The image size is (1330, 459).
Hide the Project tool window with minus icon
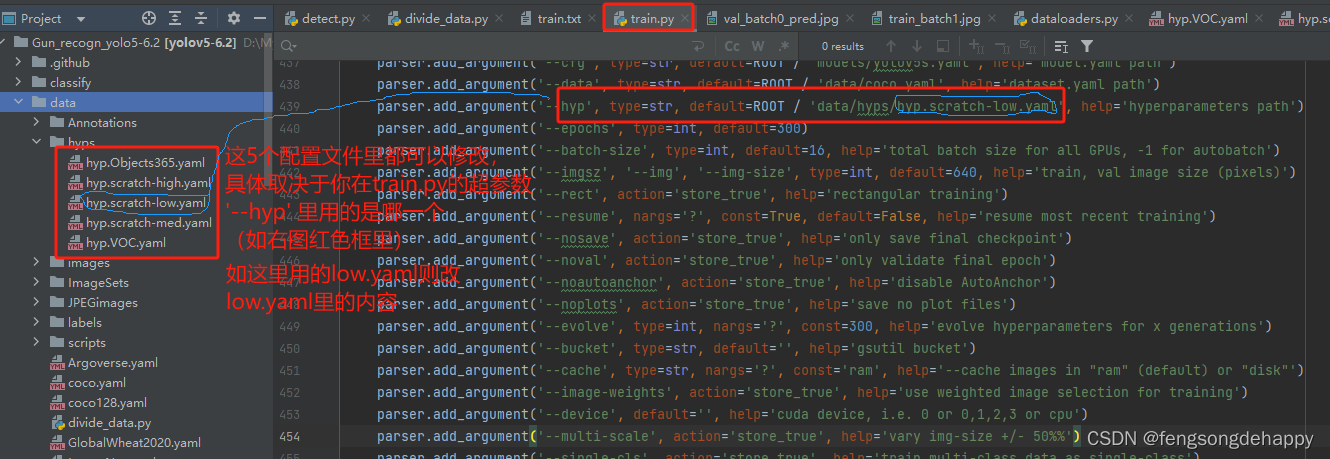coord(260,18)
